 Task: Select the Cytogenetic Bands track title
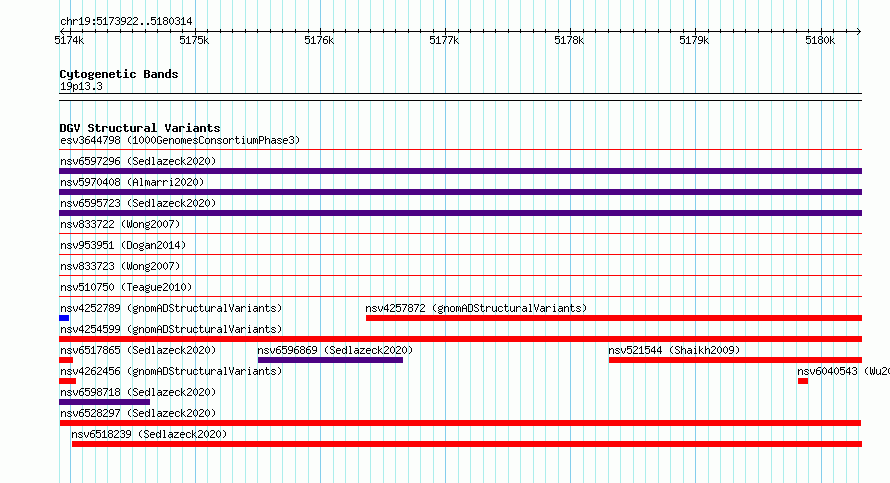click(x=119, y=74)
